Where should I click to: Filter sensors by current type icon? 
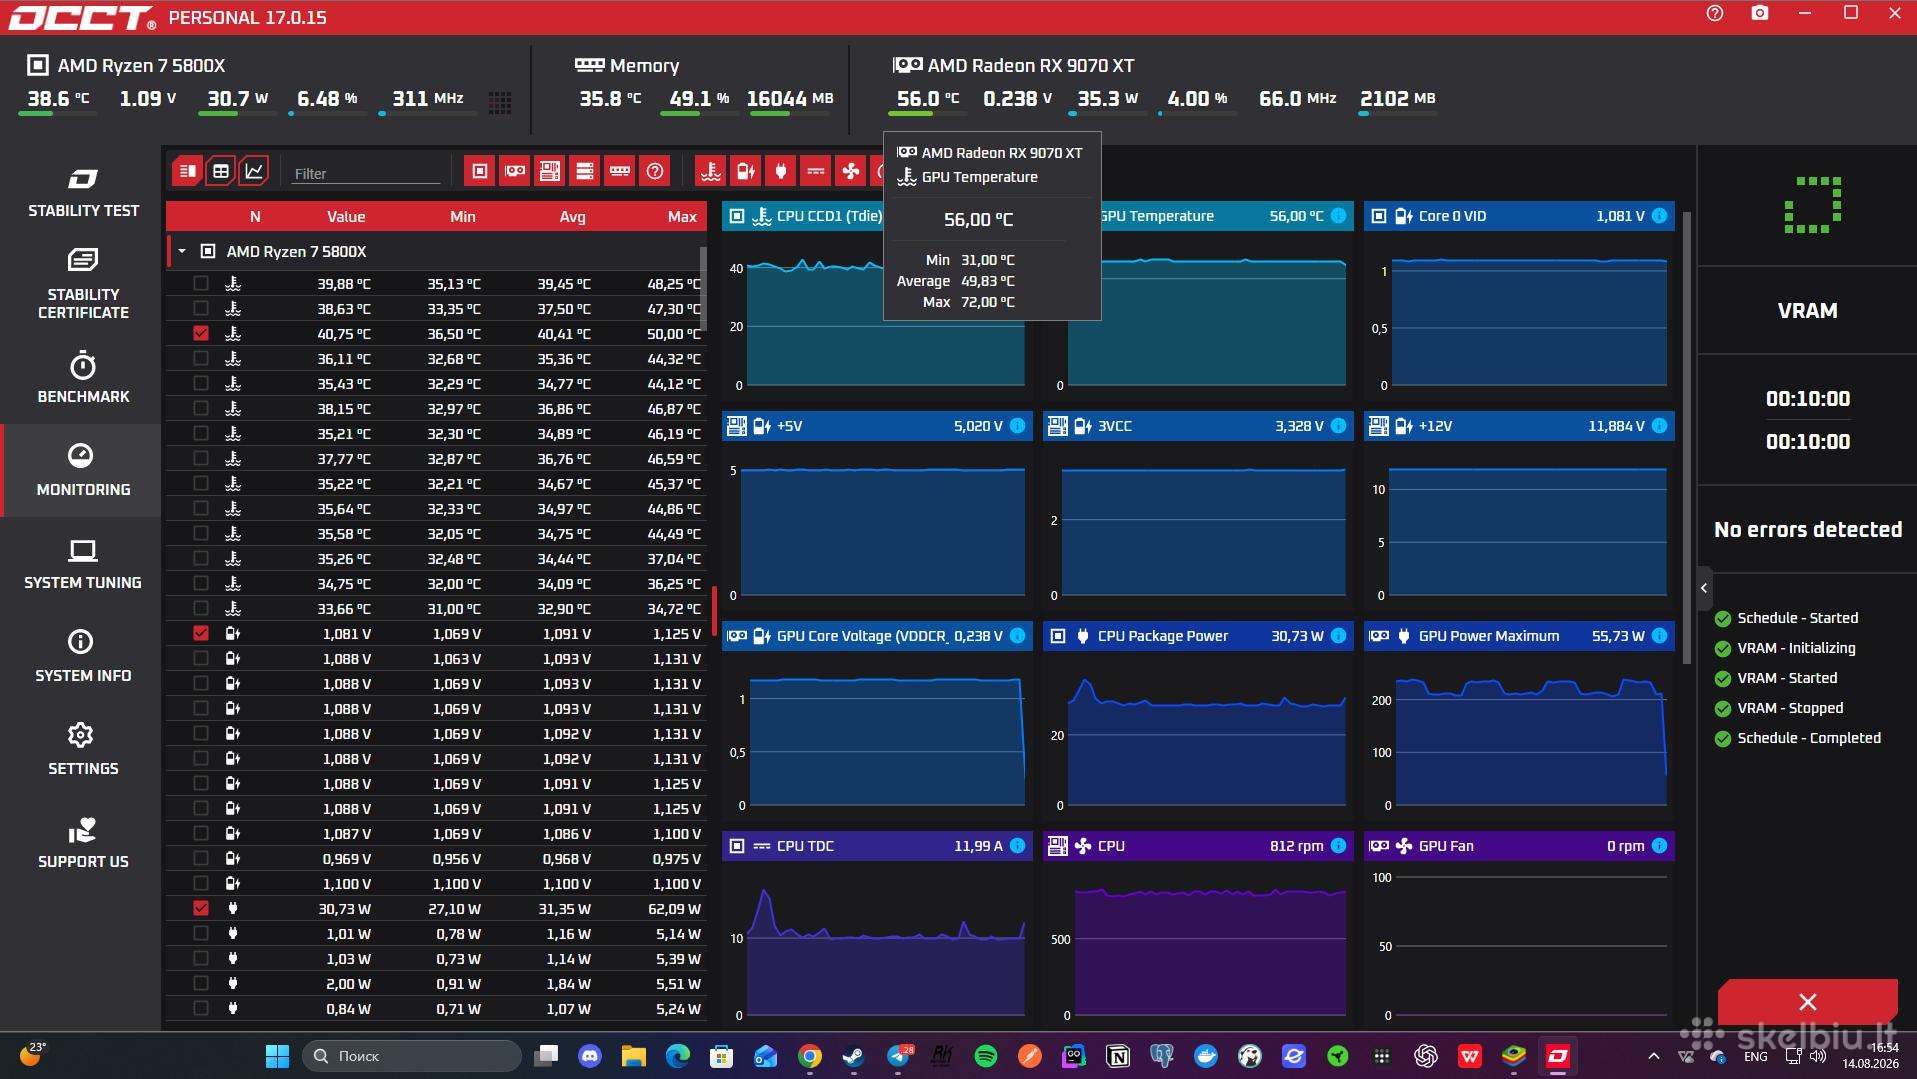coord(816,171)
